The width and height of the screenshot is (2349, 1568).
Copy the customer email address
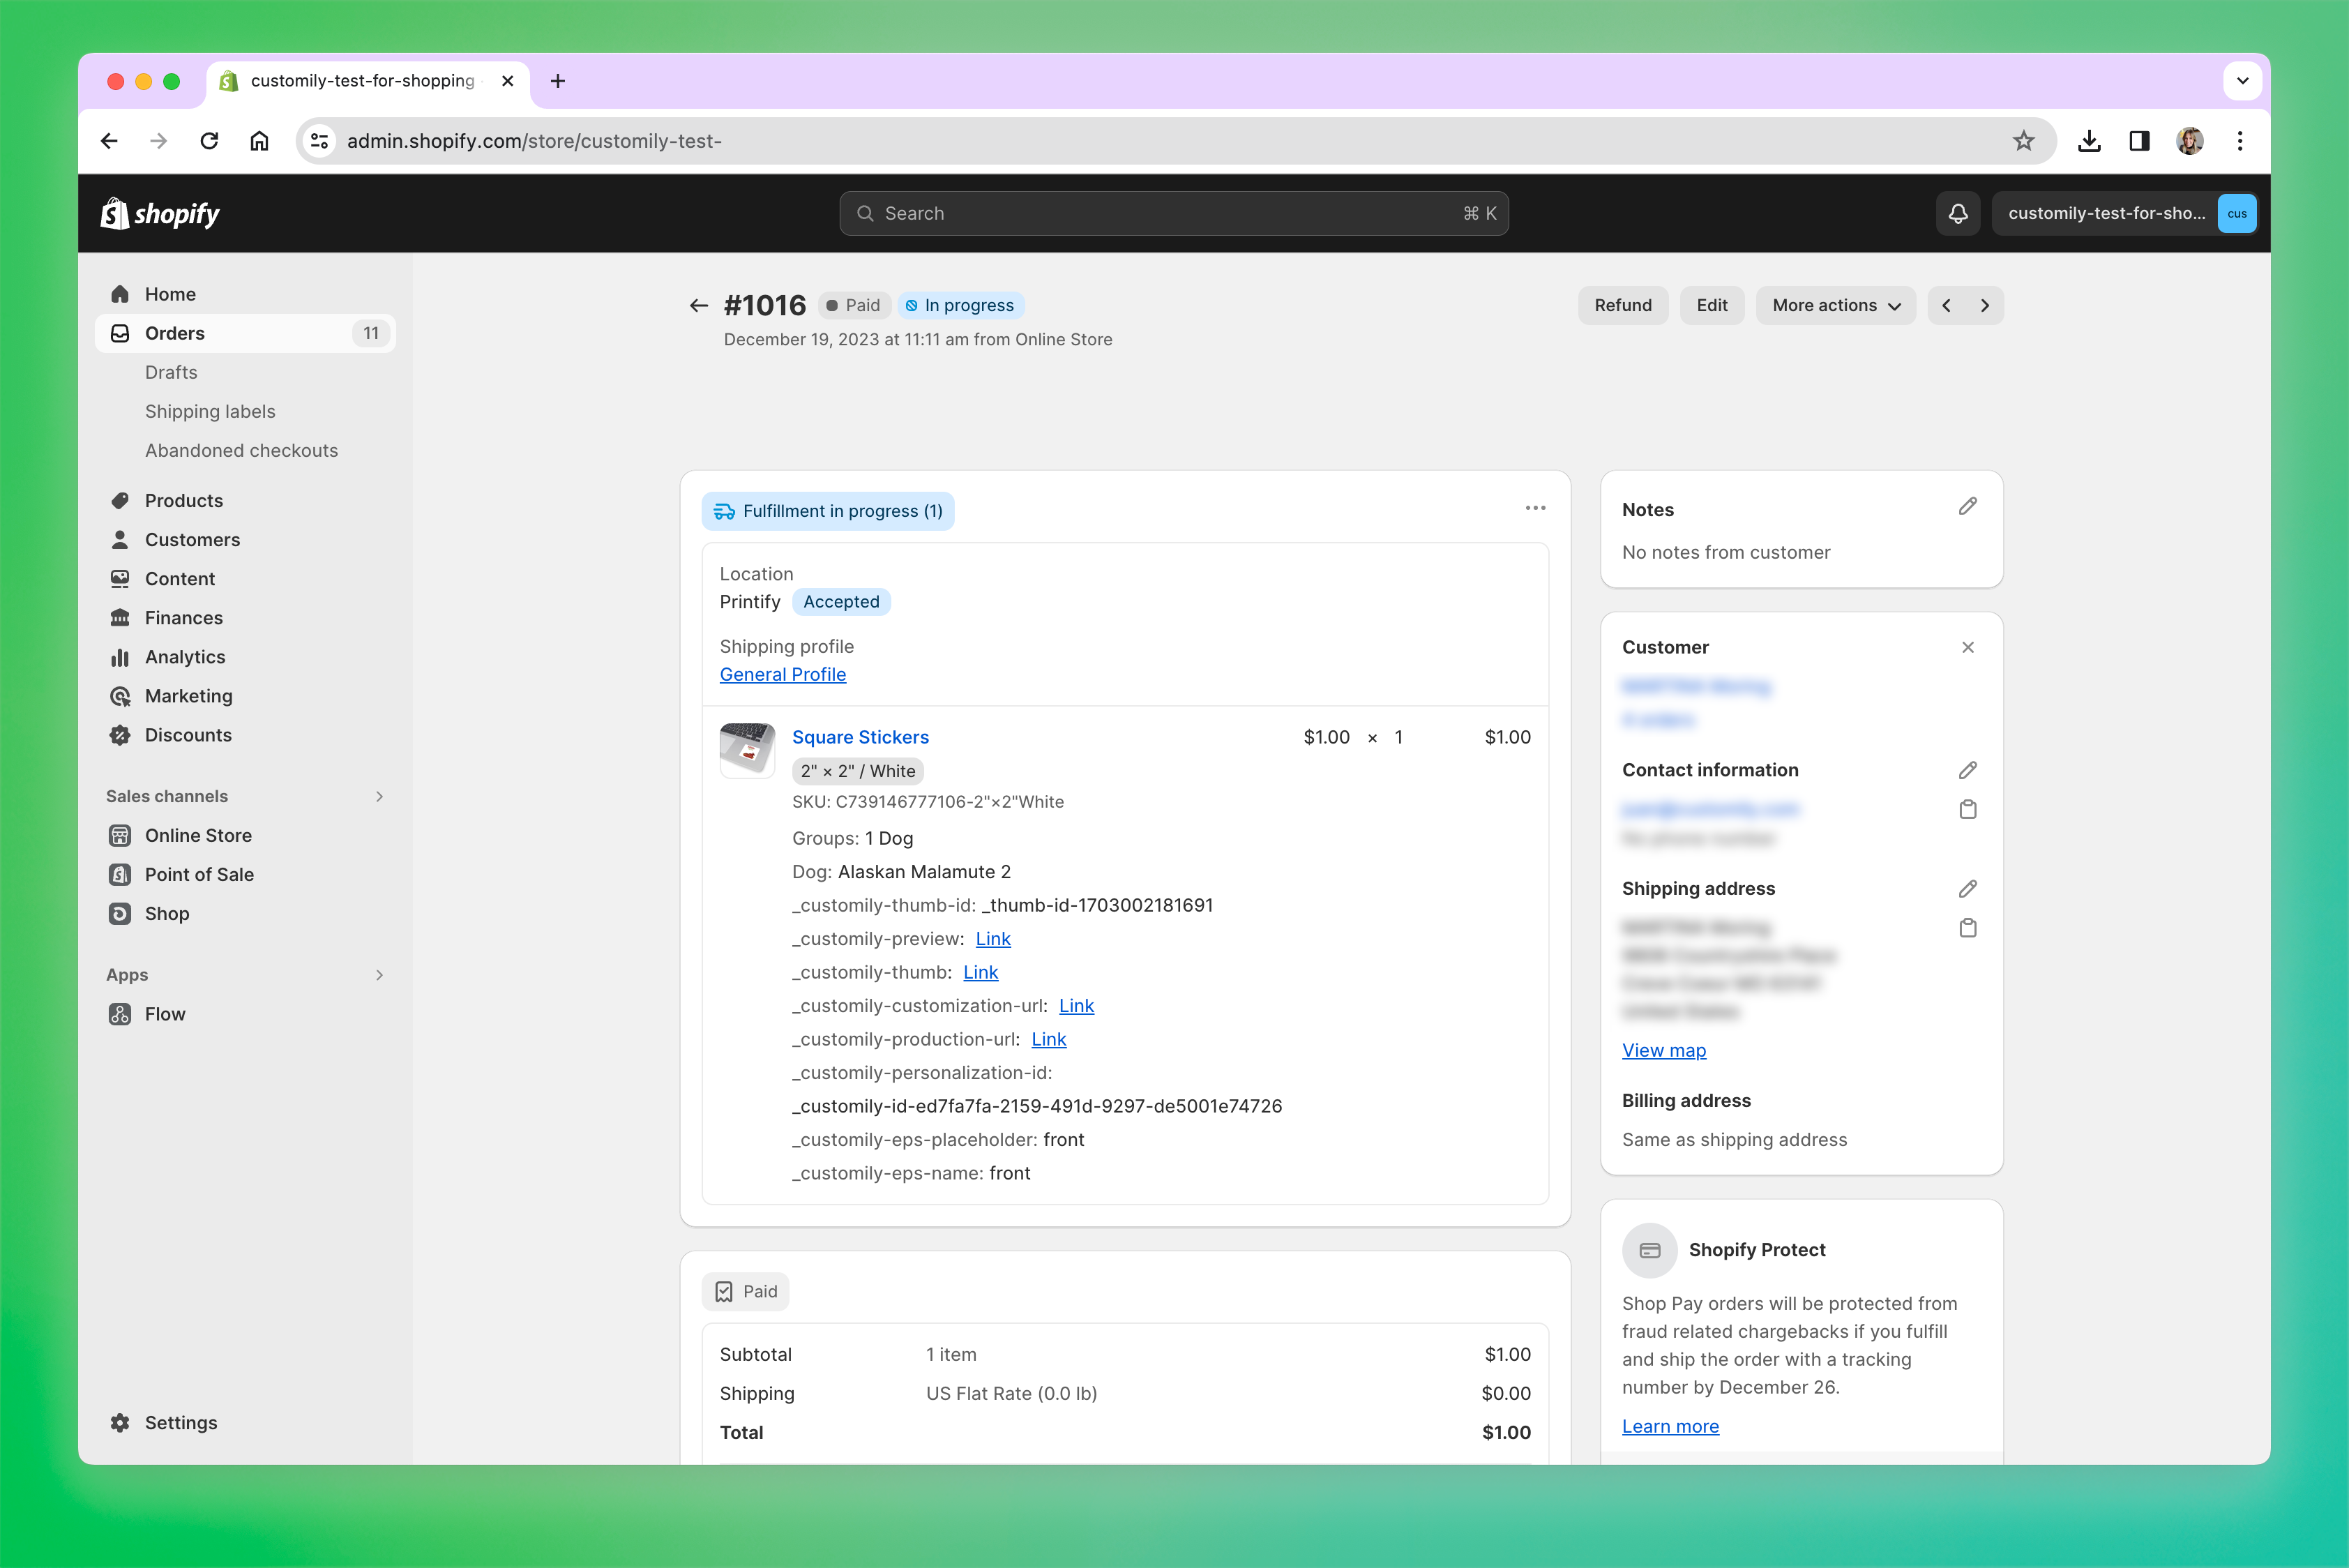pyautogui.click(x=1967, y=809)
